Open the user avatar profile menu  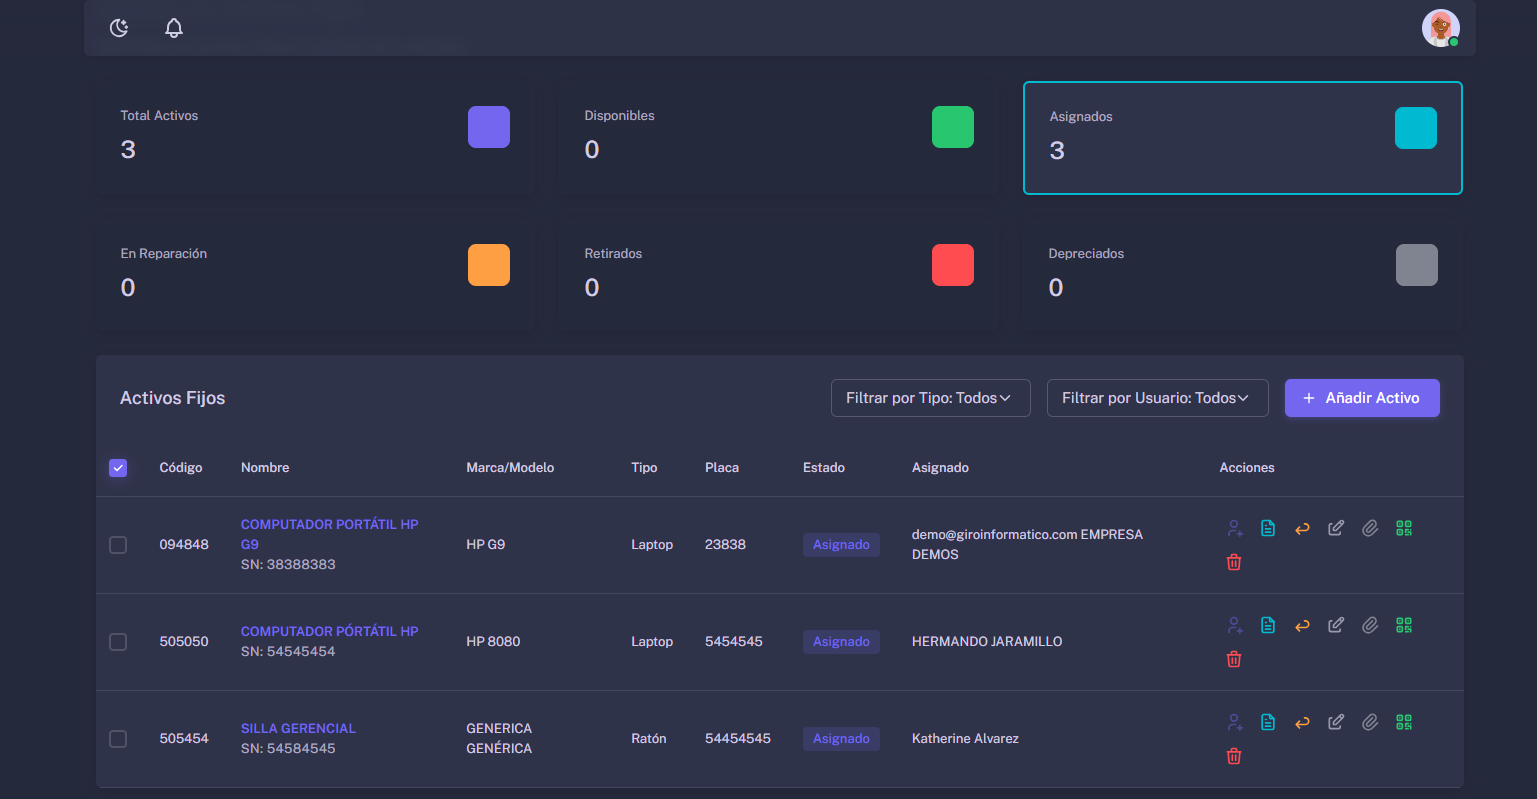click(x=1440, y=28)
